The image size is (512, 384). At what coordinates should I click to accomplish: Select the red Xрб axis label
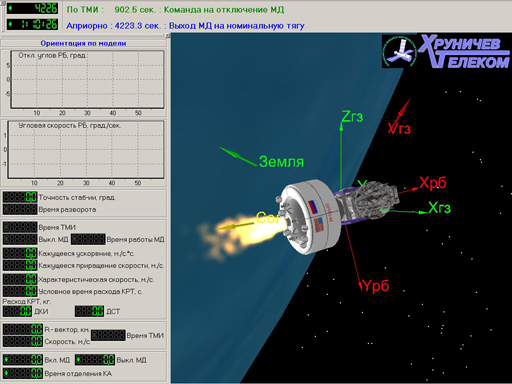pos(433,182)
